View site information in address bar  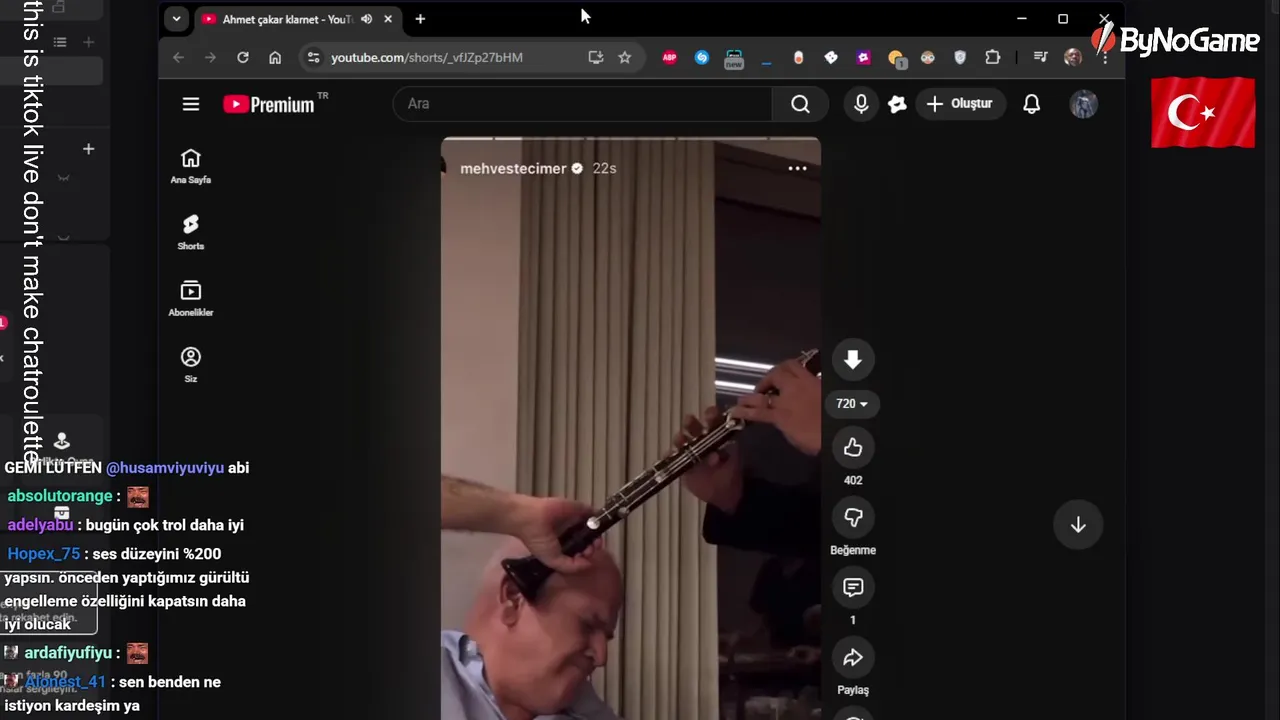click(x=314, y=58)
